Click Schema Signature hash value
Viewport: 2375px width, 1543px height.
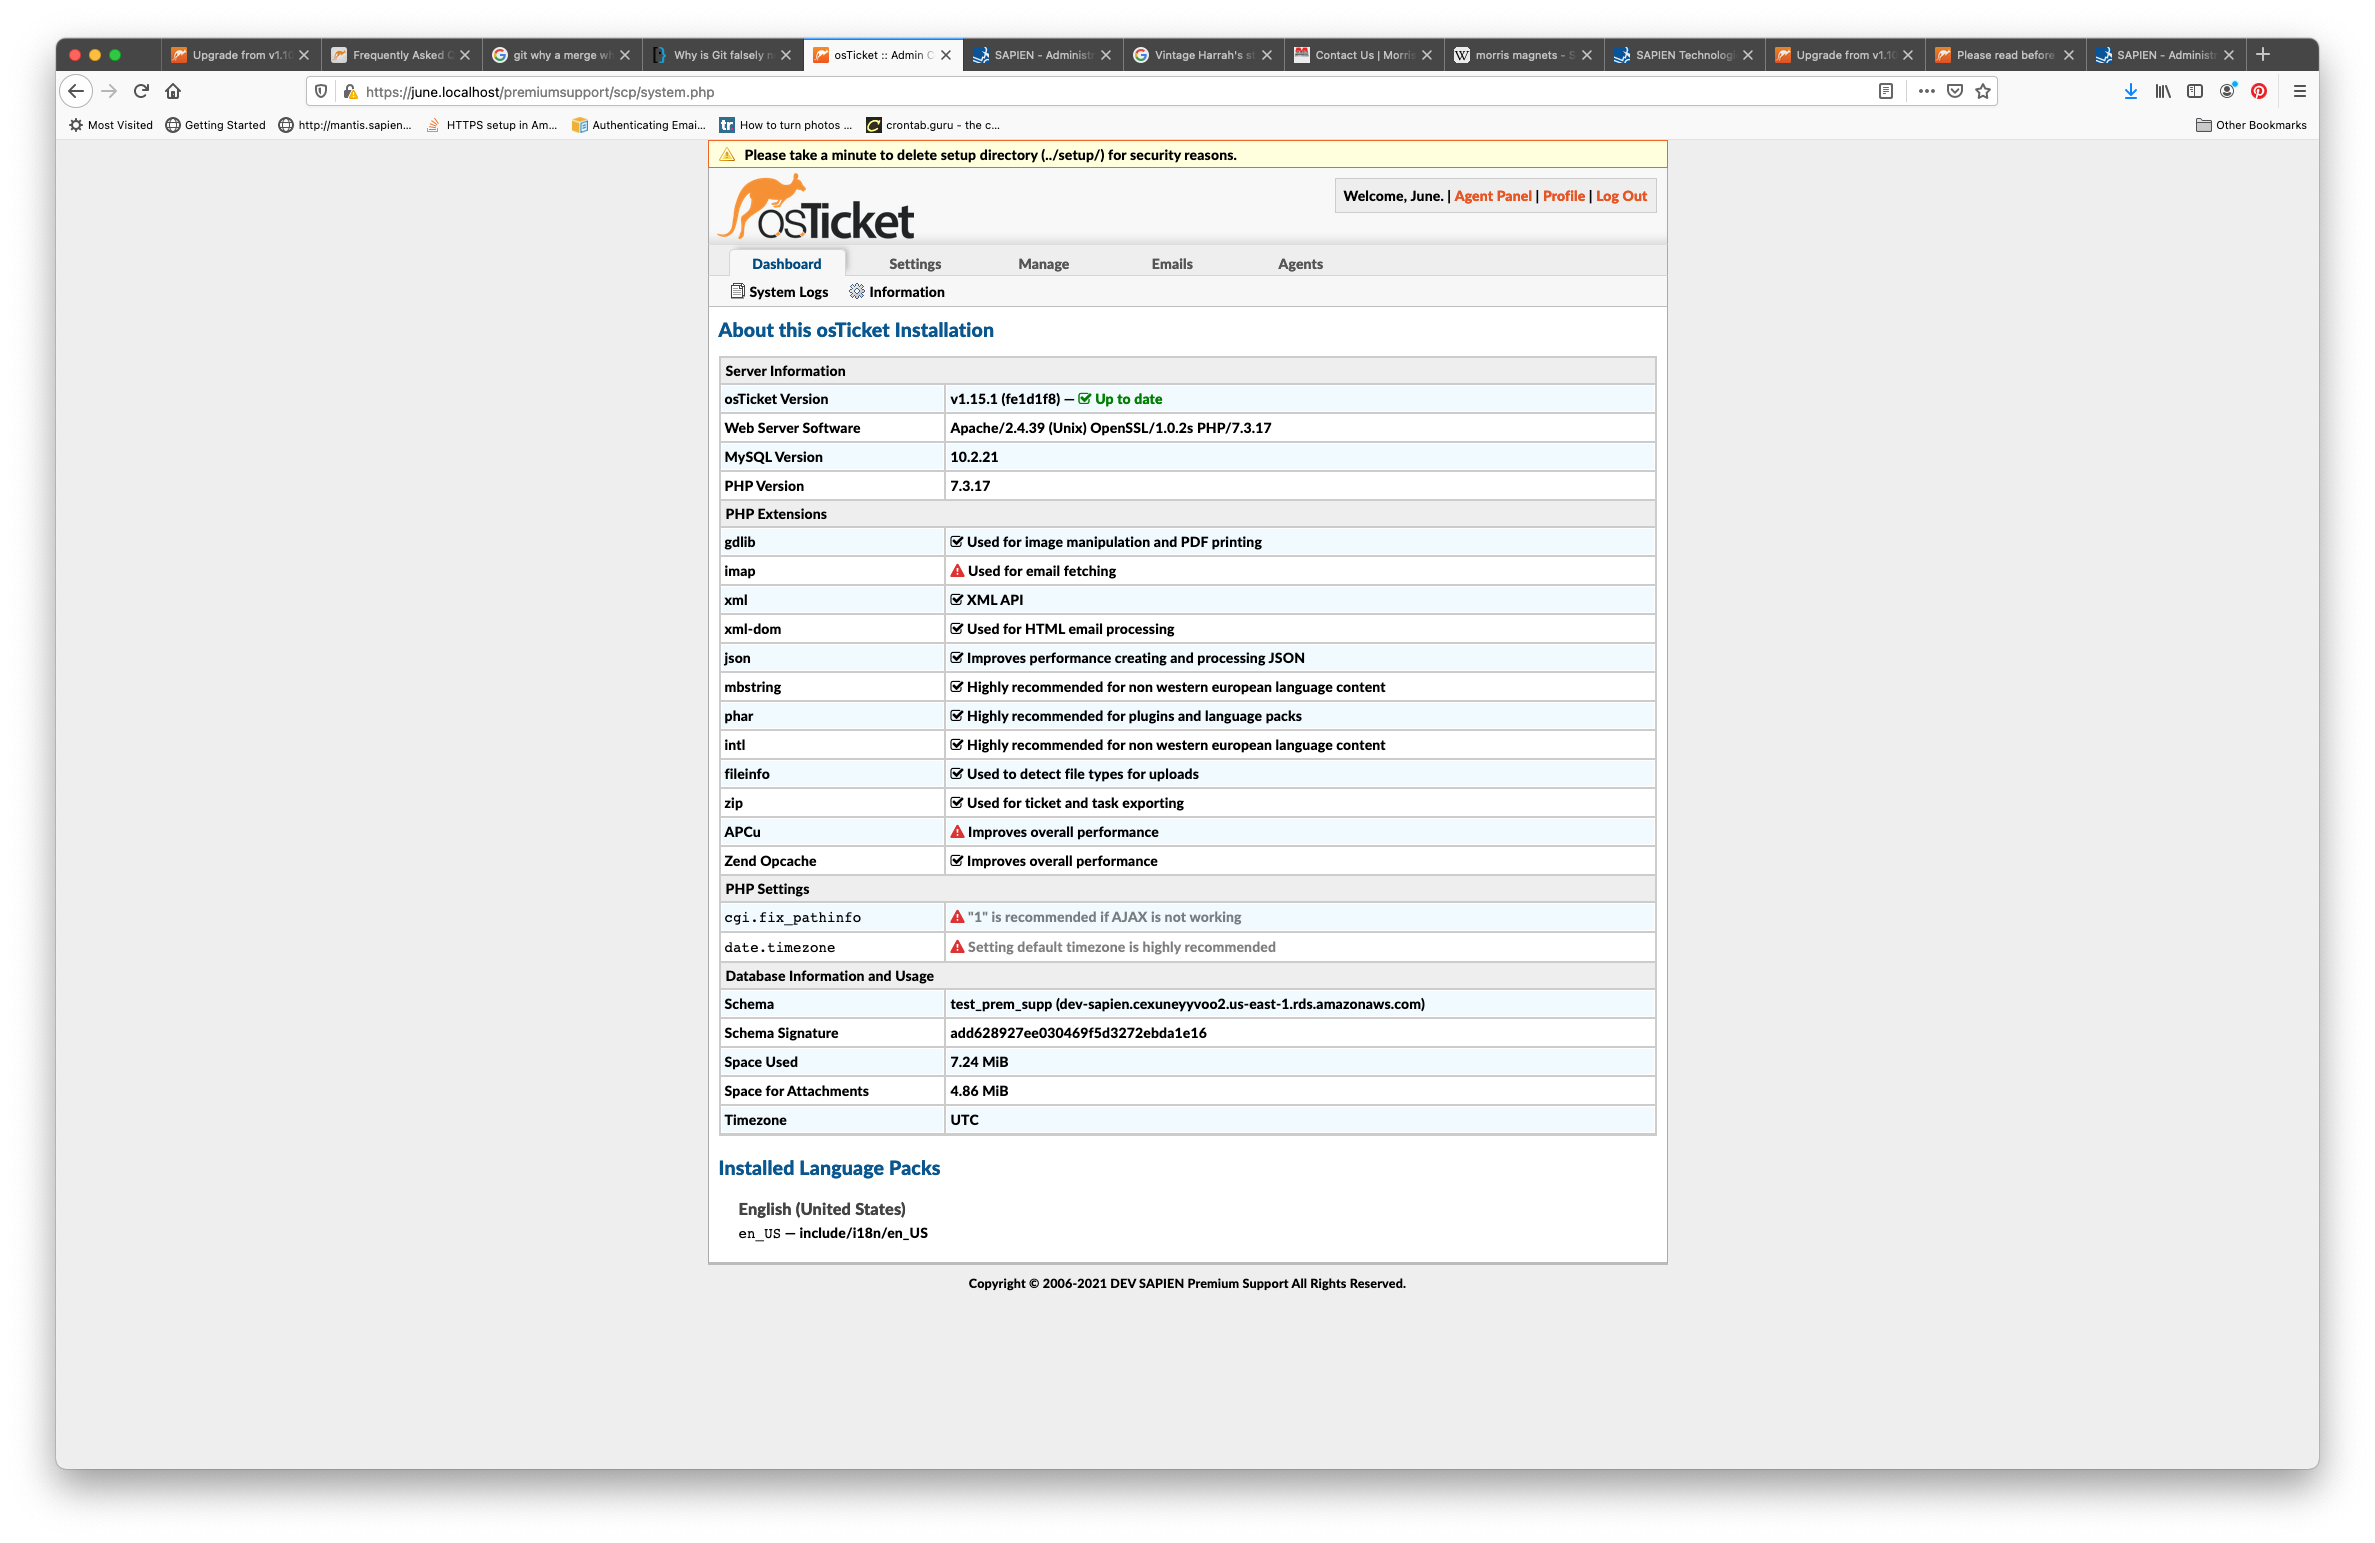pyautogui.click(x=1078, y=1033)
